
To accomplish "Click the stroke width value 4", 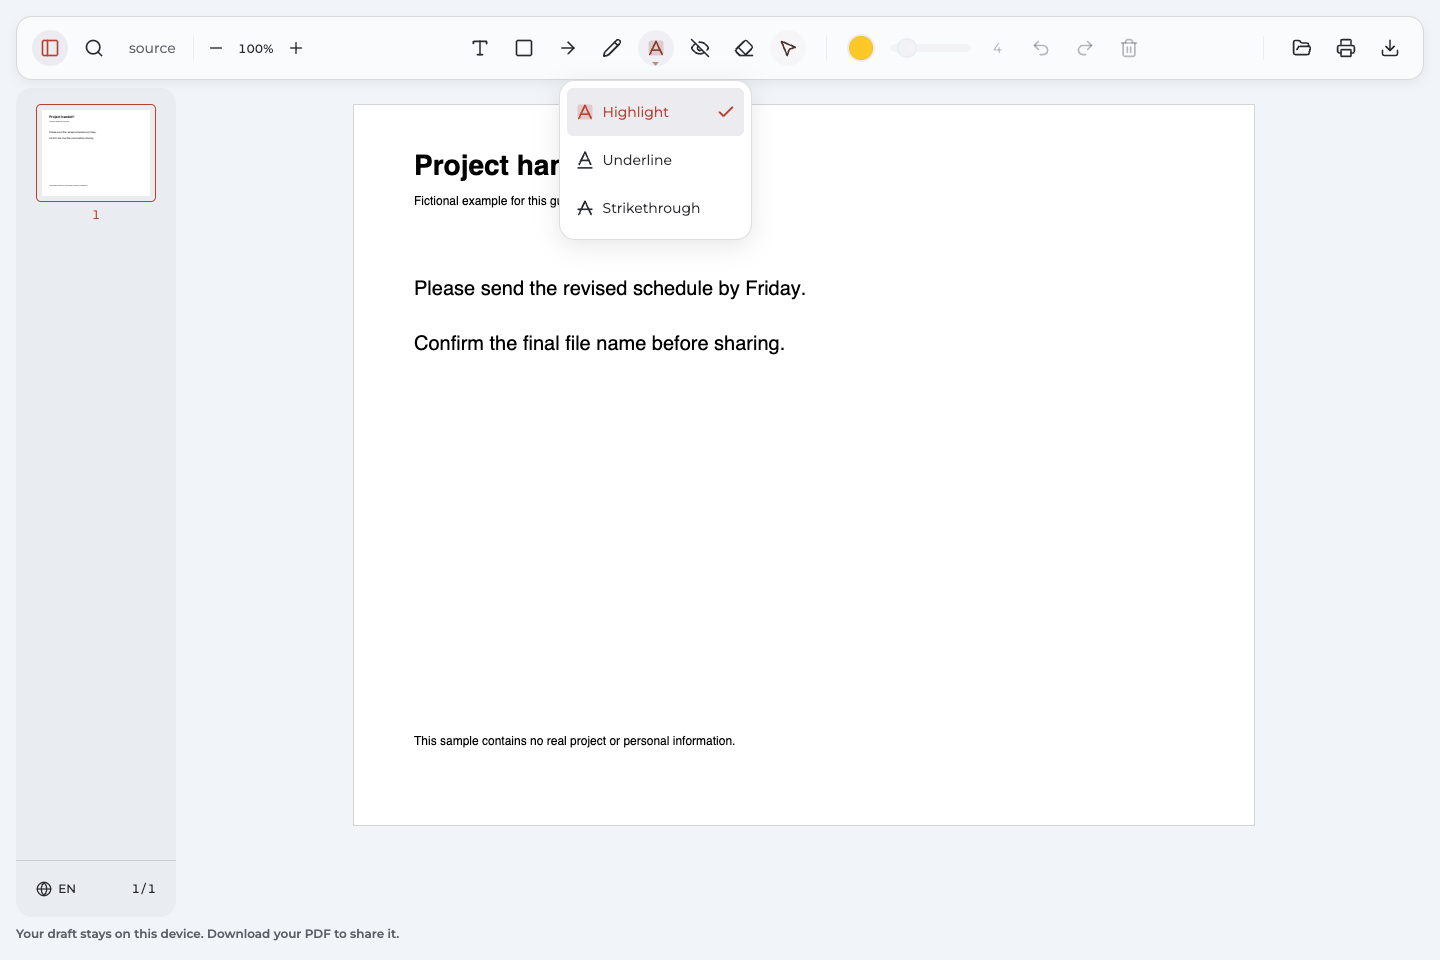I will (997, 48).
